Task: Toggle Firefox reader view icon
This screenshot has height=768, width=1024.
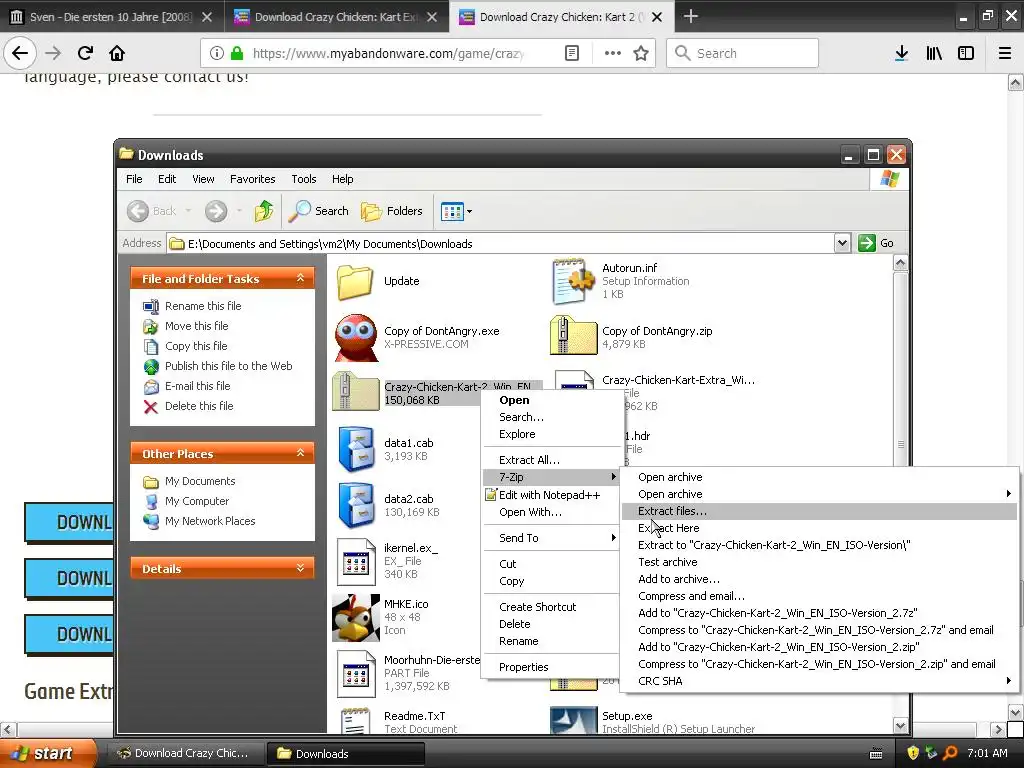Action: (571, 53)
